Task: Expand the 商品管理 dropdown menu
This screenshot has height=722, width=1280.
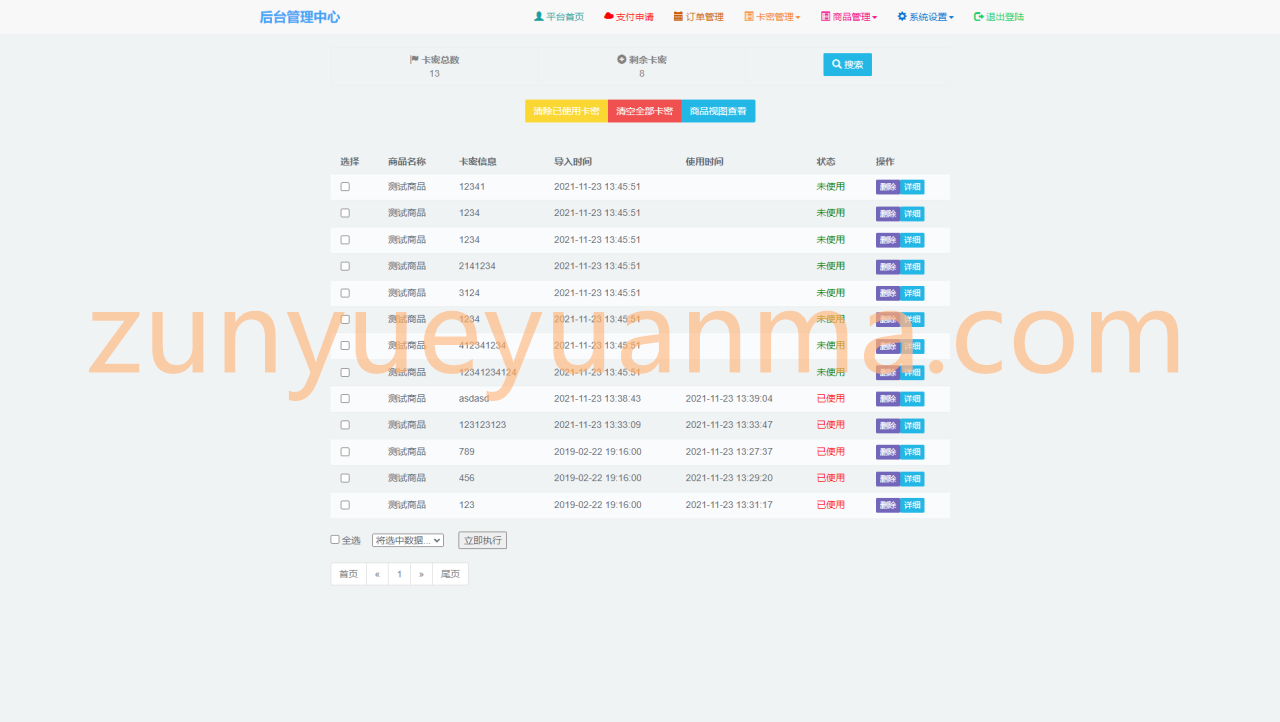Action: click(x=849, y=17)
